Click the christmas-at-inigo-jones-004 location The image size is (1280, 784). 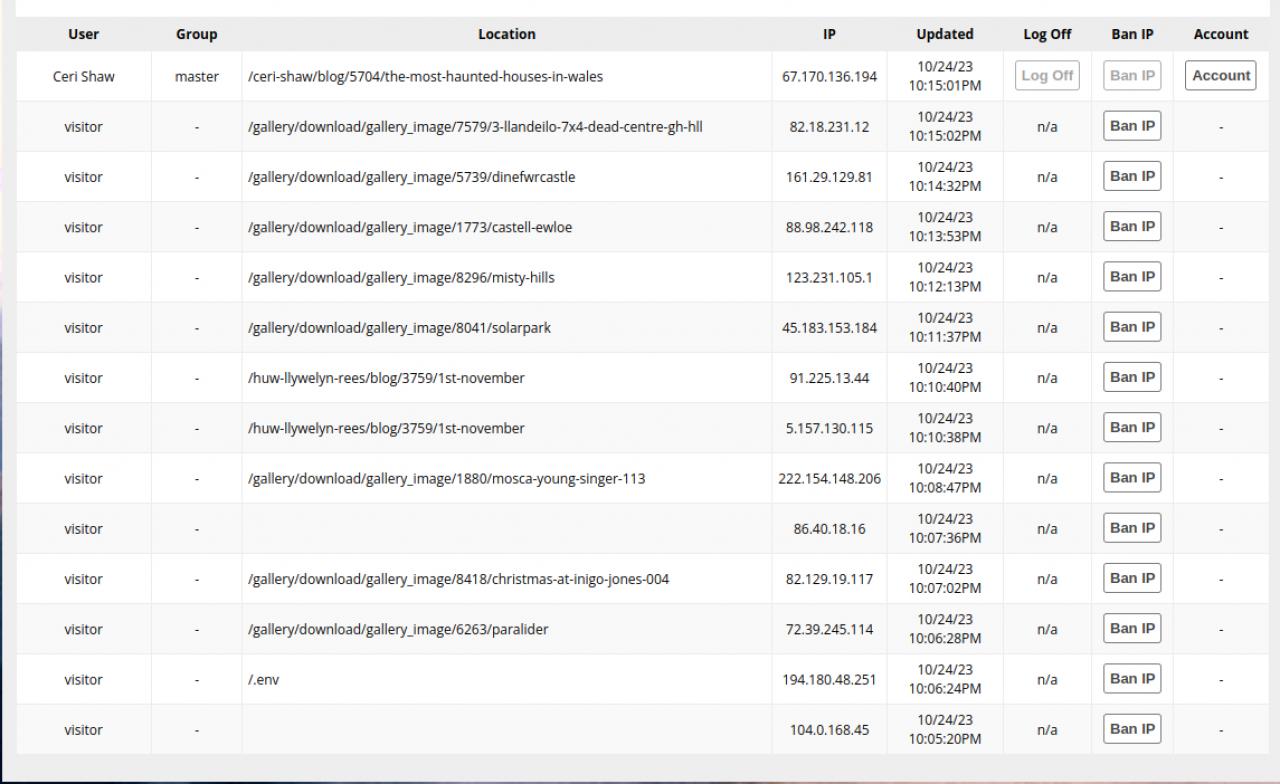[458, 579]
